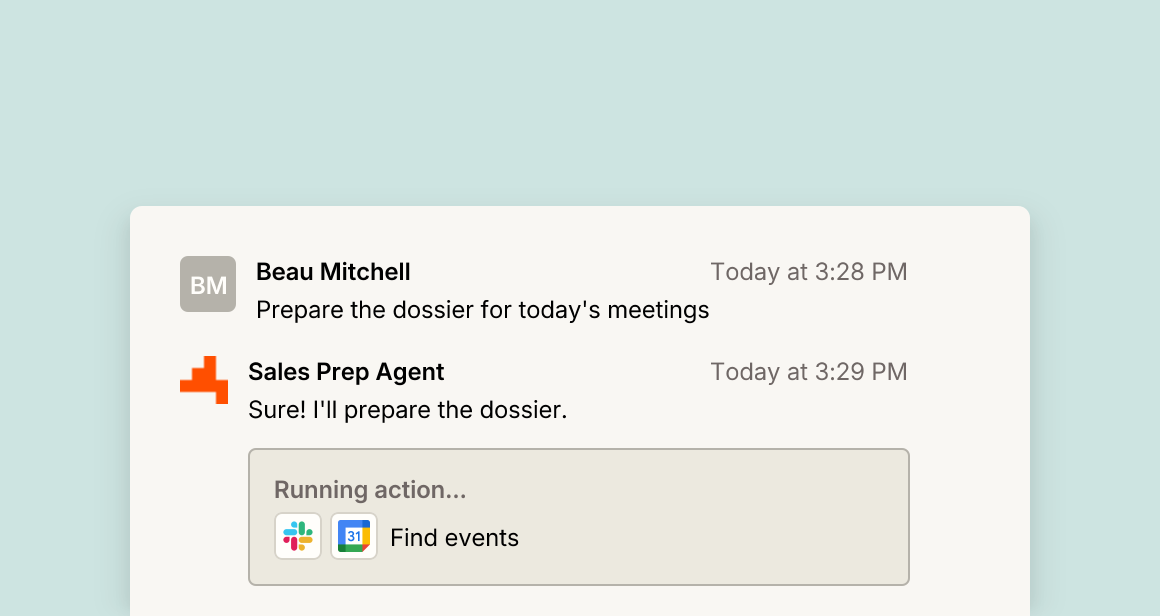The height and width of the screenshot is (616, 1160).
Task: Click the Find events action label
Action: 454,538
